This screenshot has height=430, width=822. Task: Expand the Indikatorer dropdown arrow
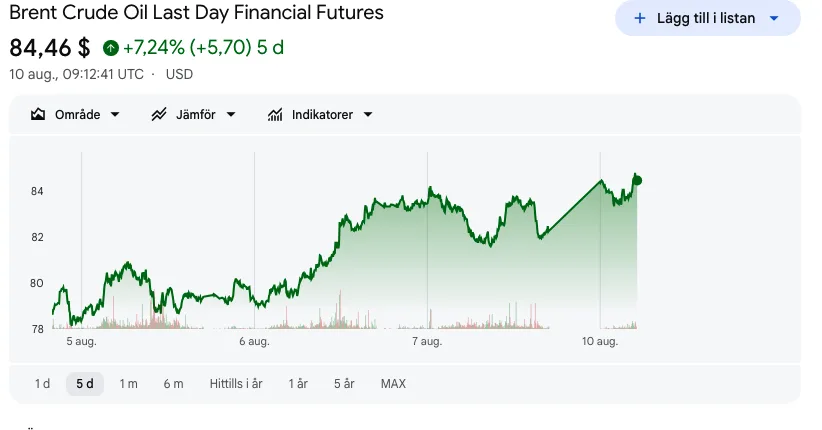pyautogui.click(x=368, y=114)
